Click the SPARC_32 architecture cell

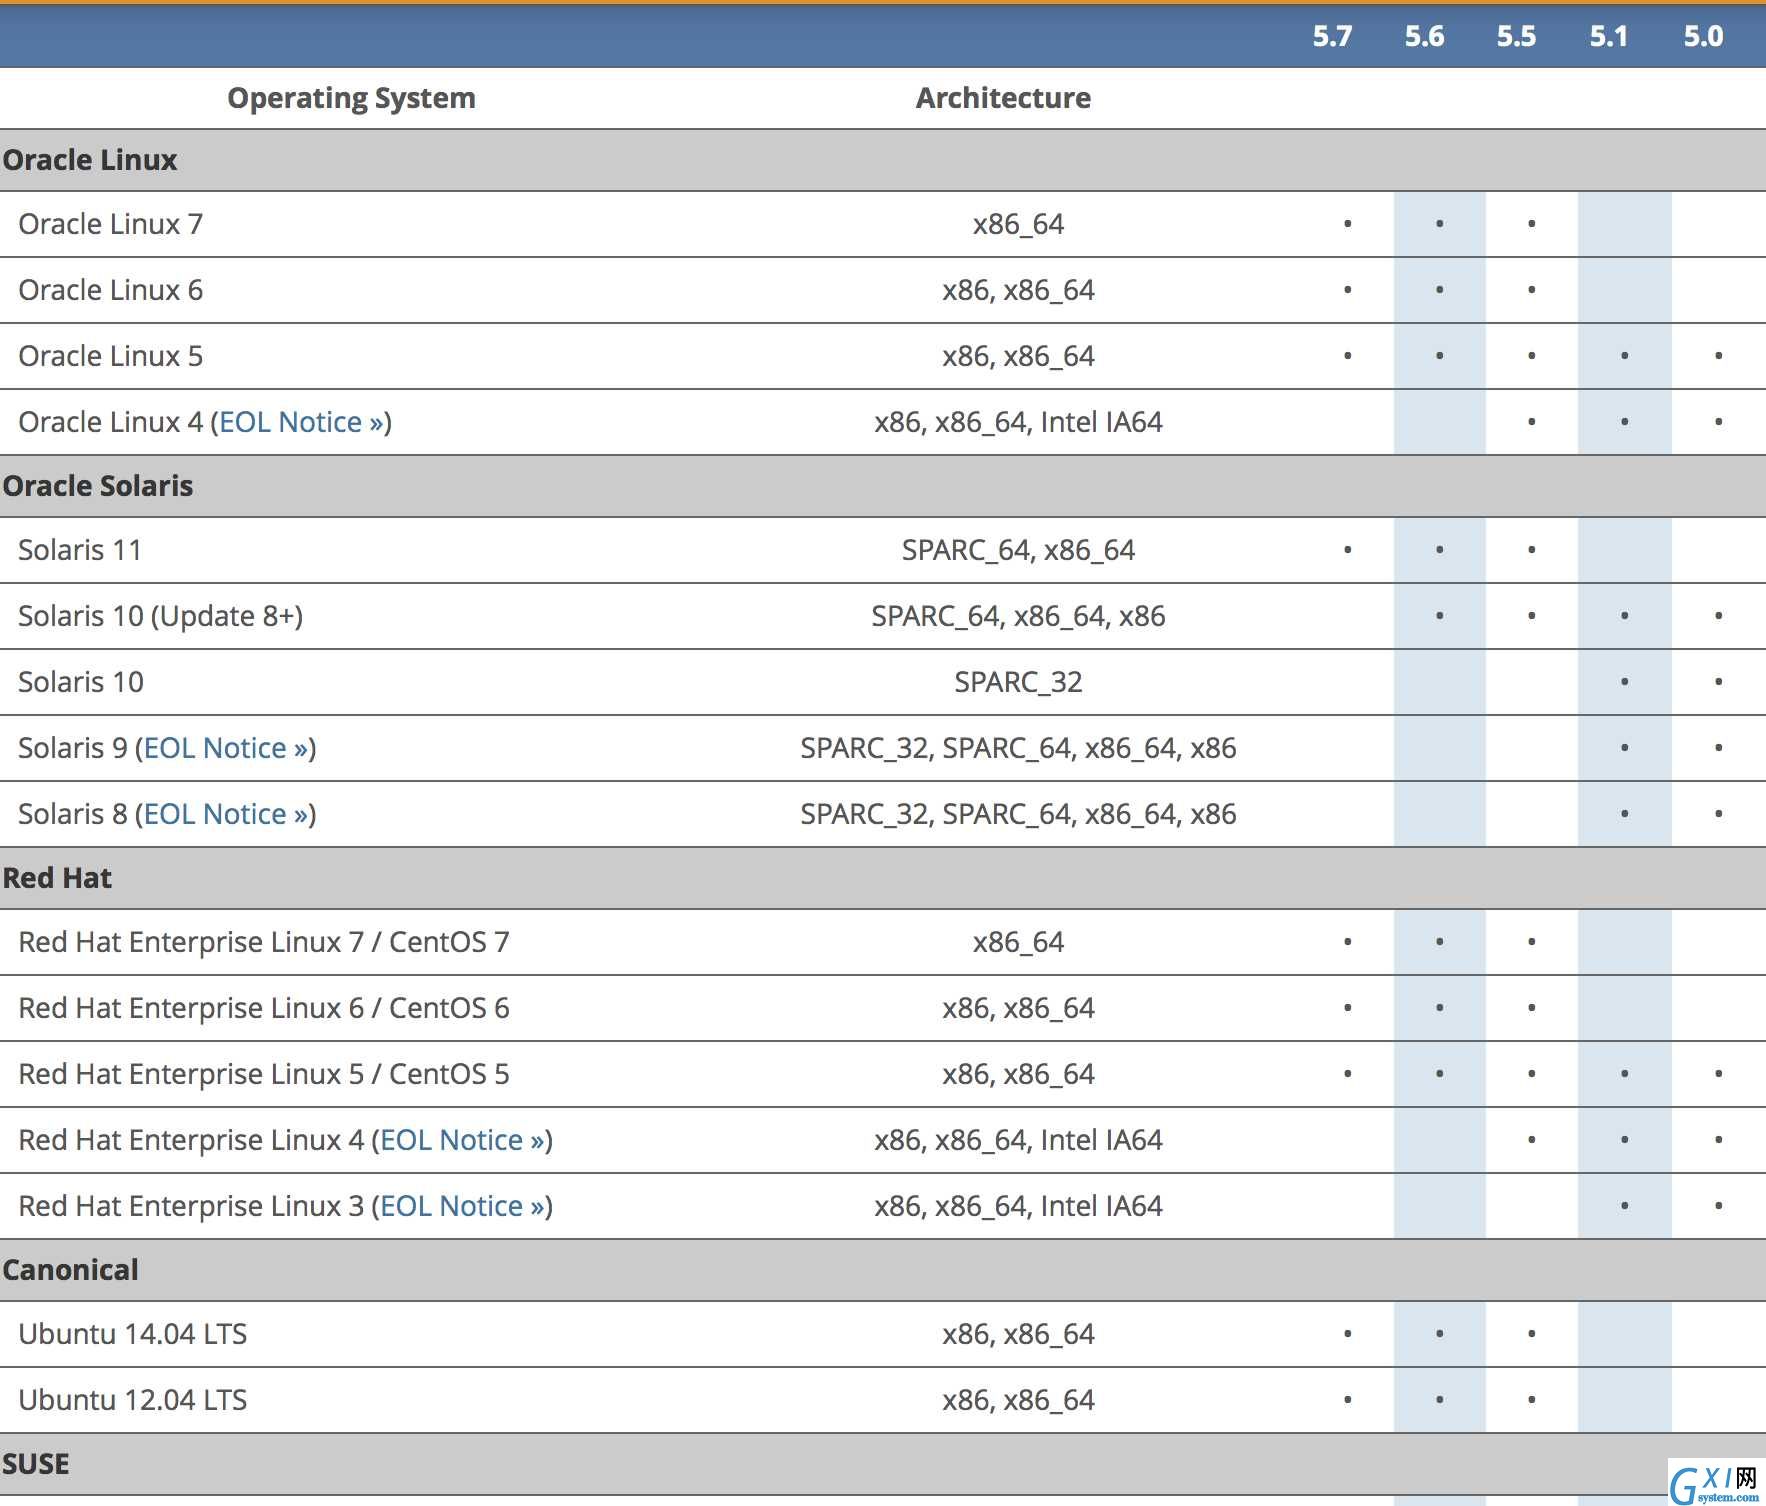1018,682
